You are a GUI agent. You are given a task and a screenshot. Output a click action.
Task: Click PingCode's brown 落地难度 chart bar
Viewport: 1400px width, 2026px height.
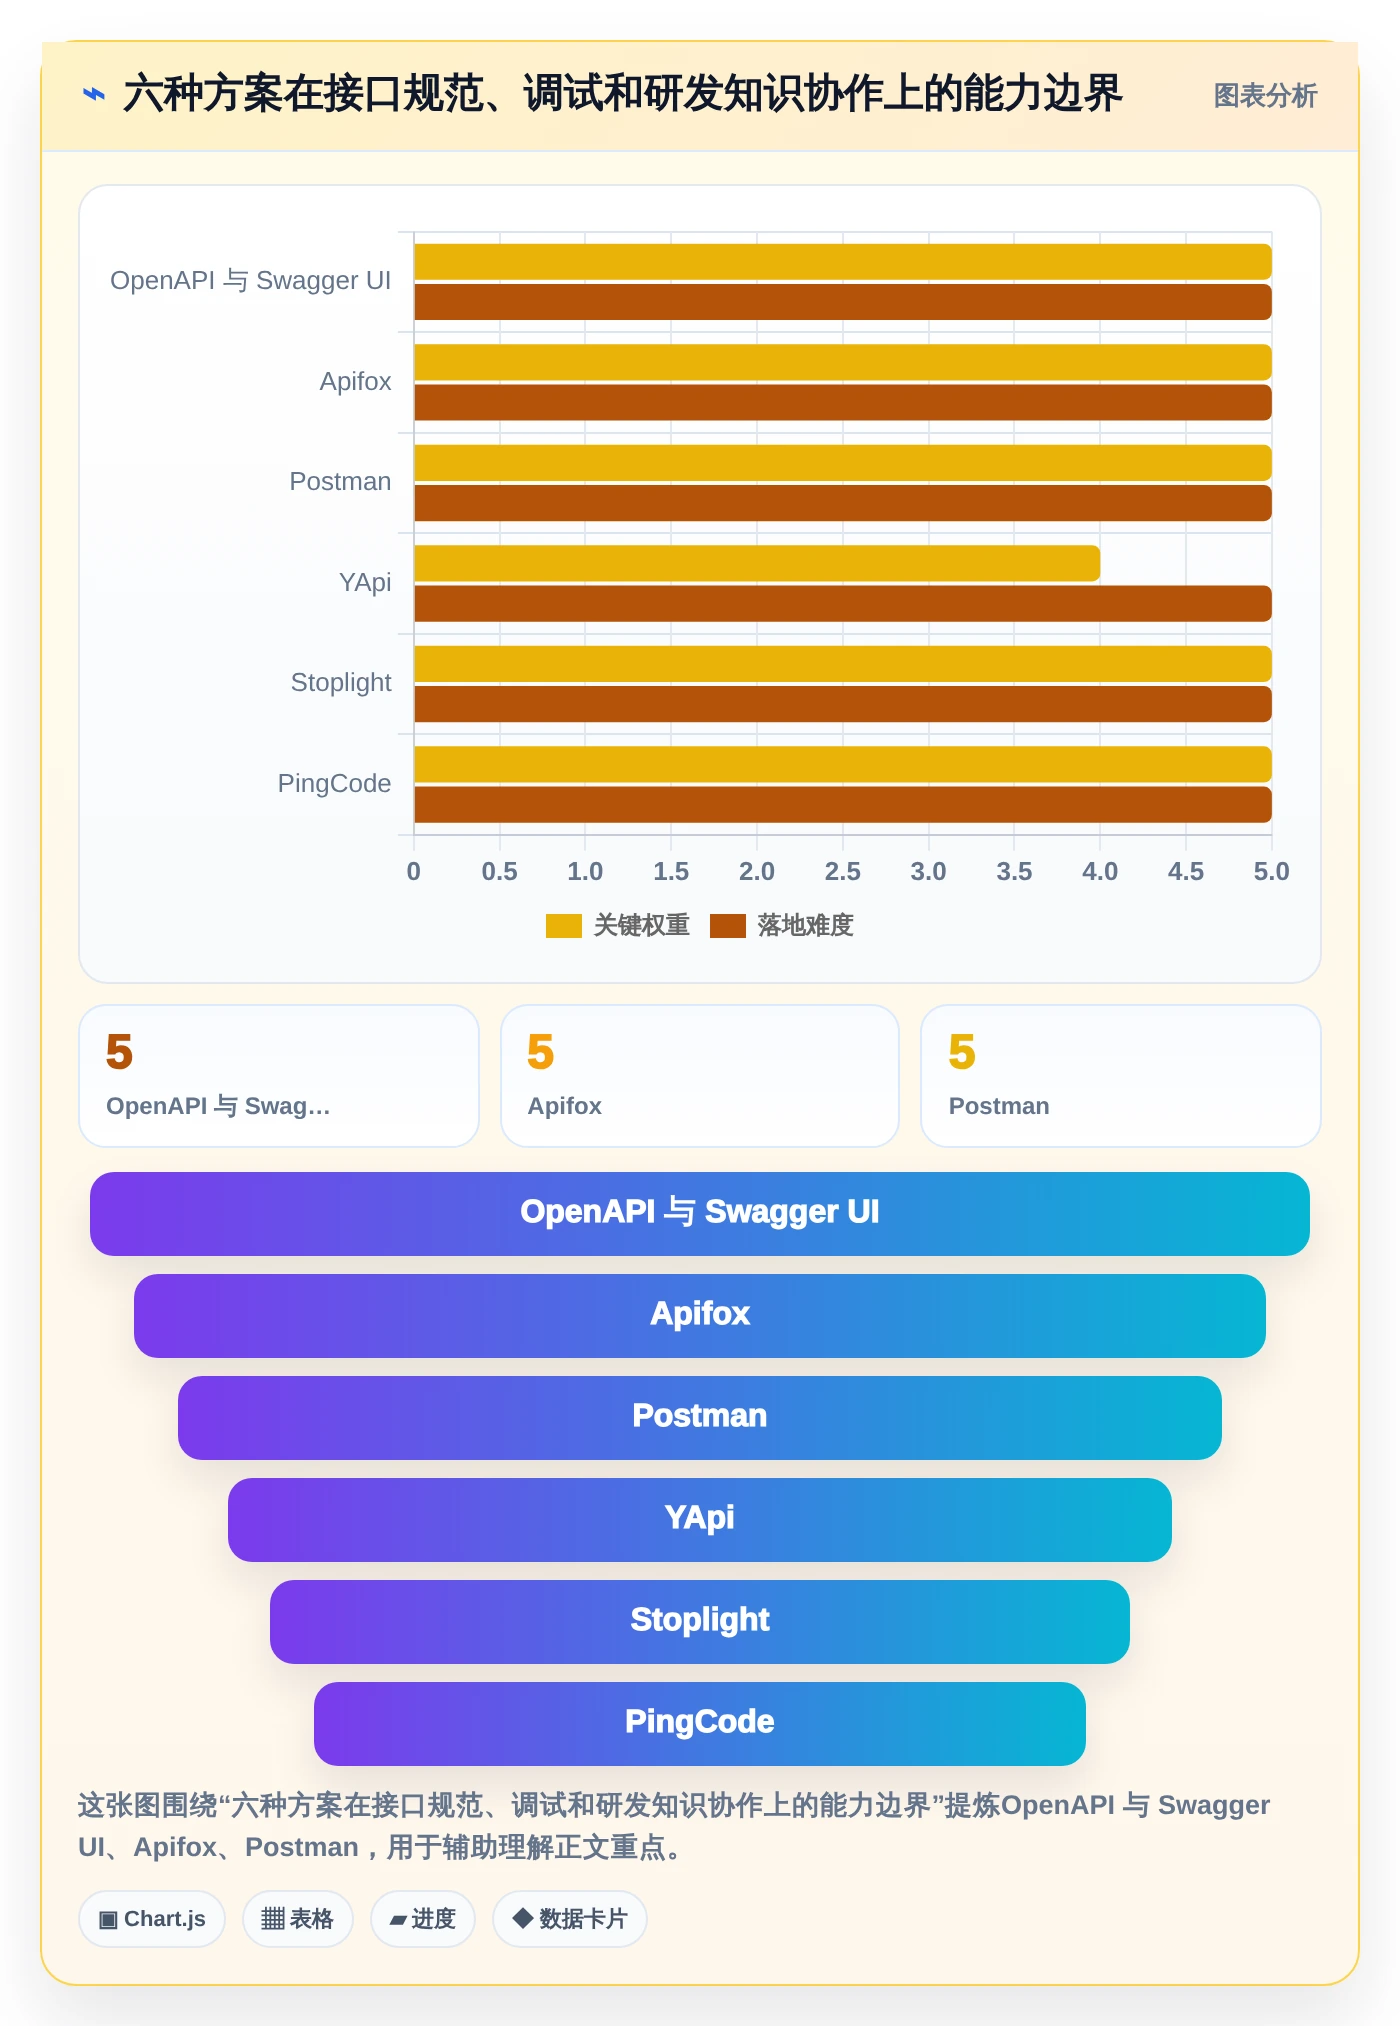tap(843, 805)
